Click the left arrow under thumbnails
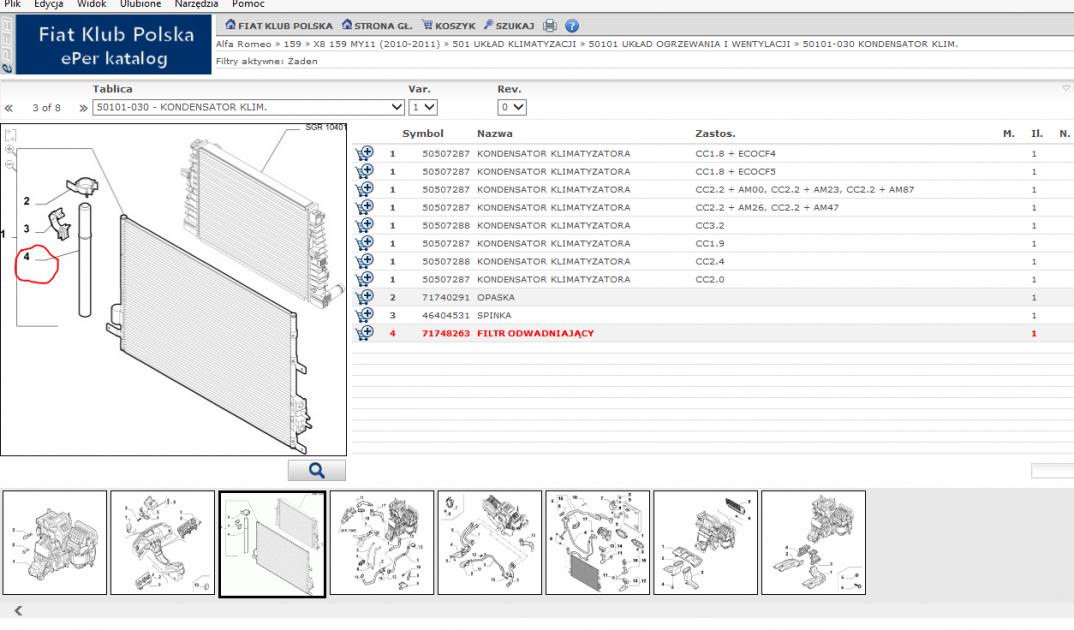Screen dimensions: 1074x630 click(18, 610)
